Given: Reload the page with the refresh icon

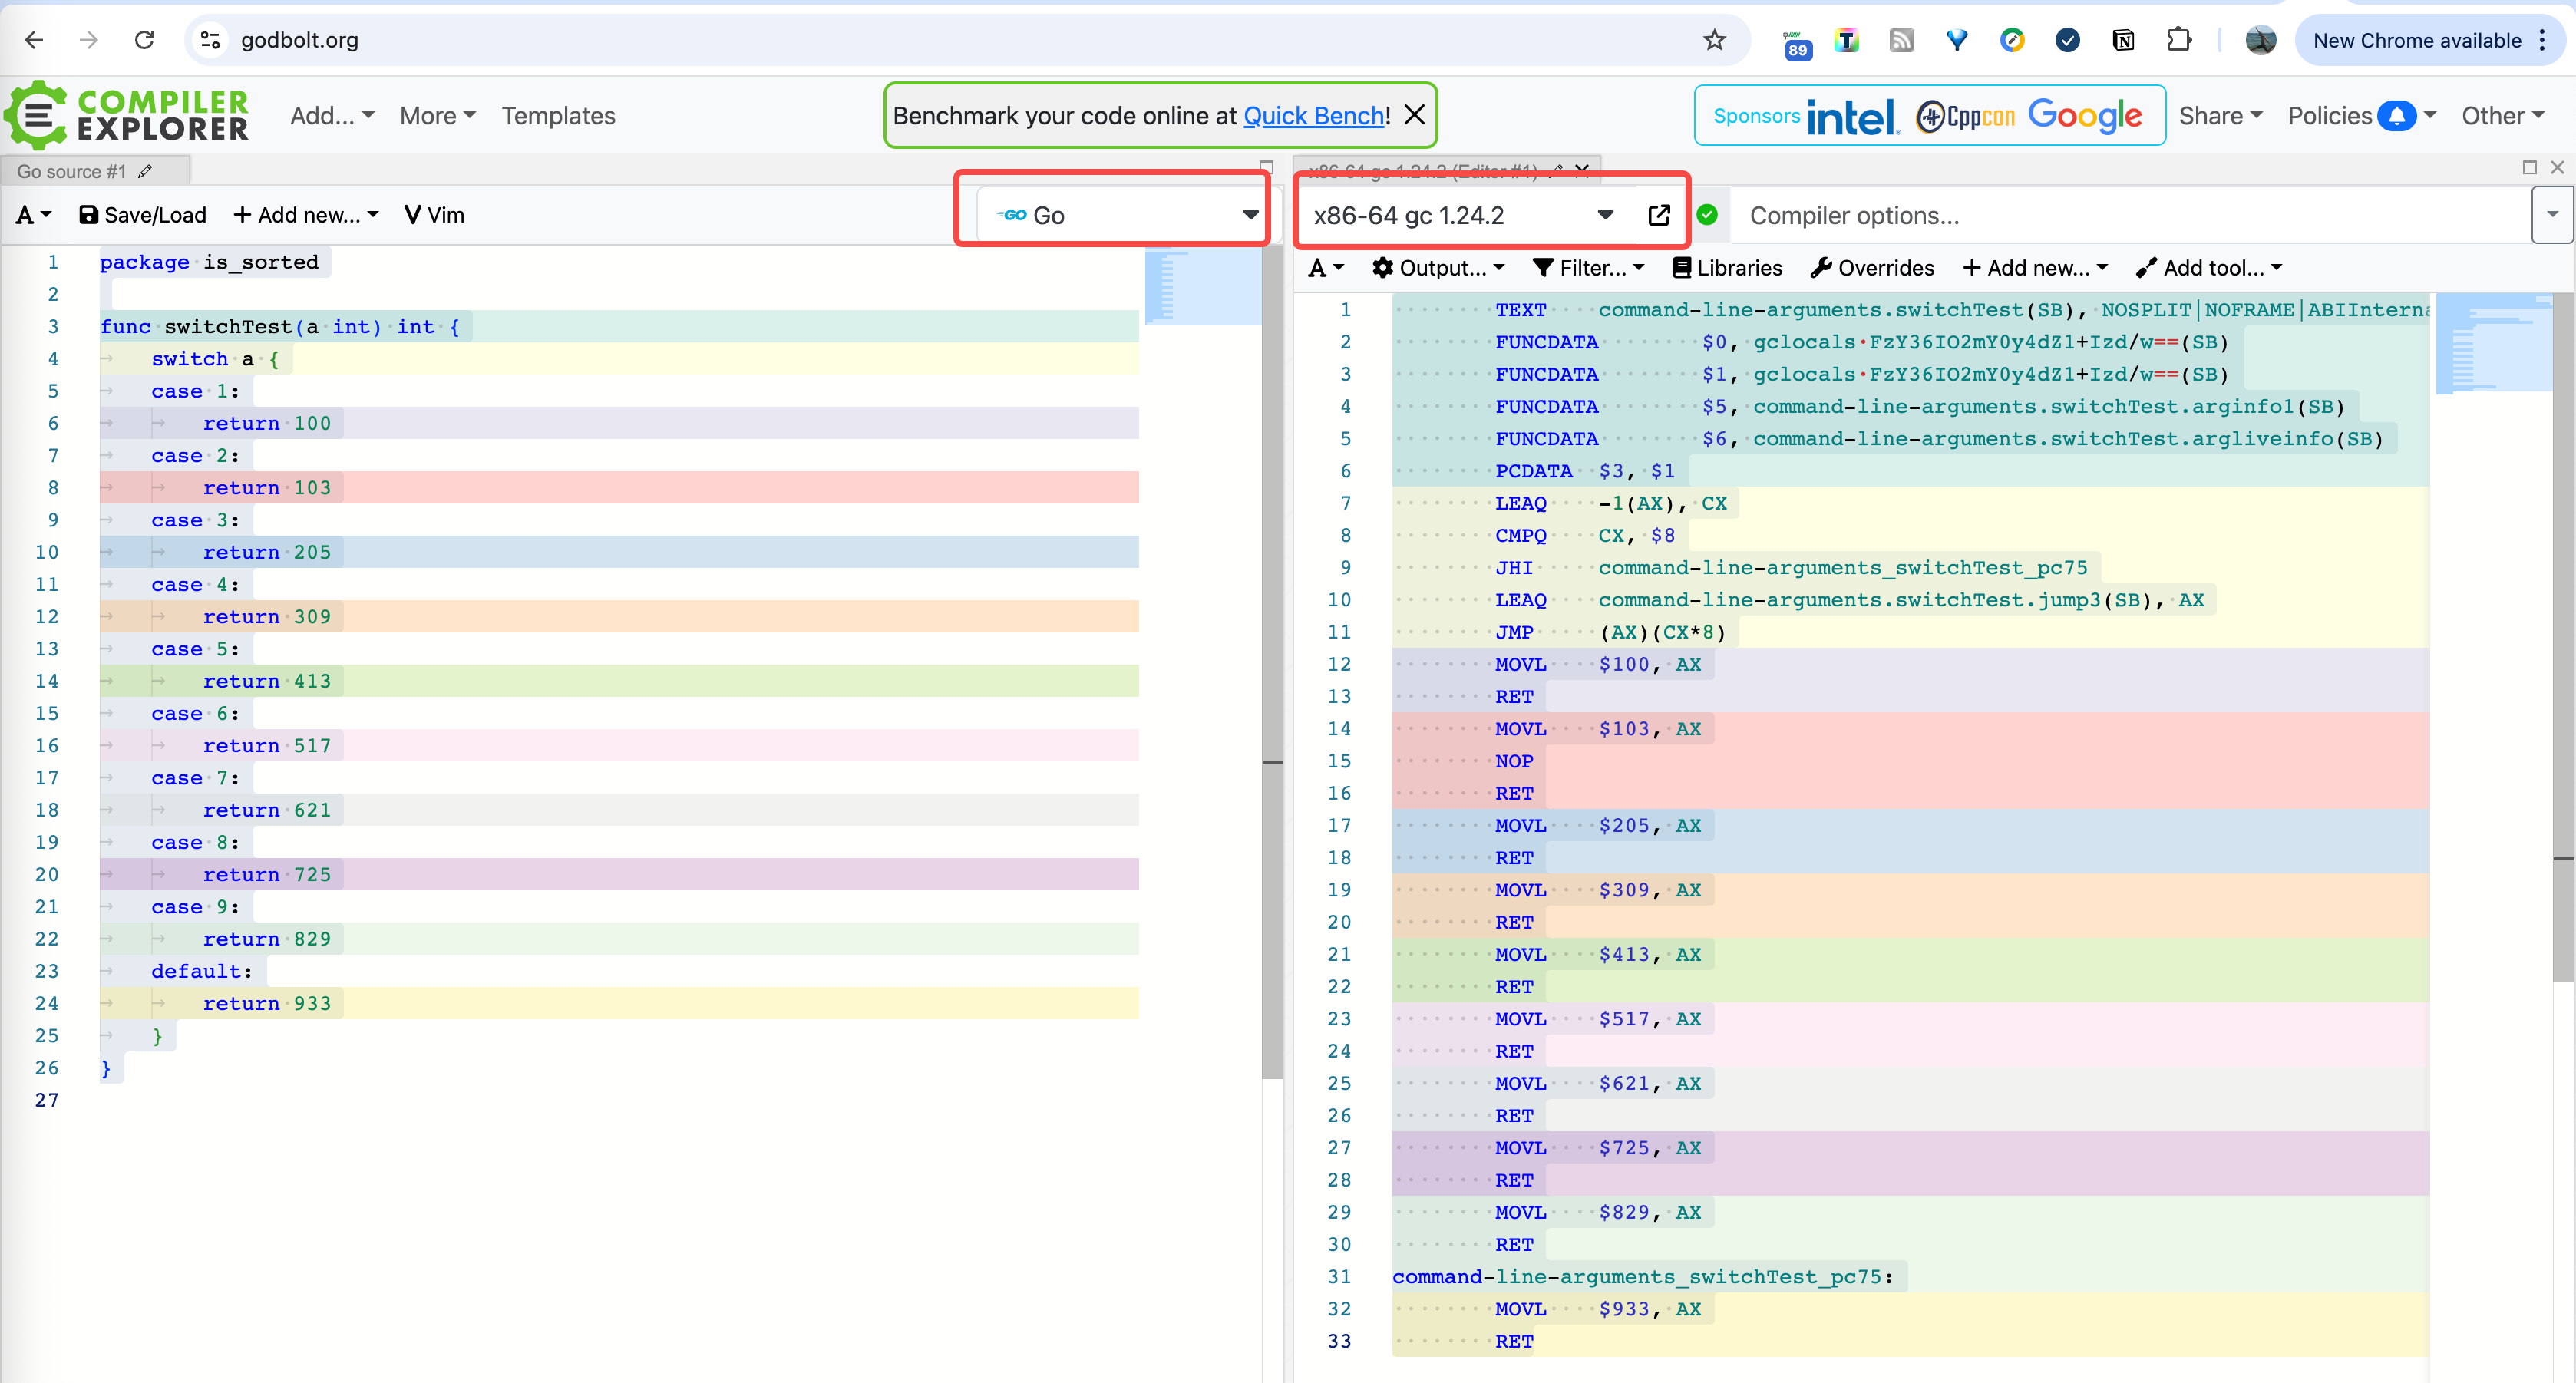Looking at the screenshot, I should pyautogui.click(x=144, y=40).
